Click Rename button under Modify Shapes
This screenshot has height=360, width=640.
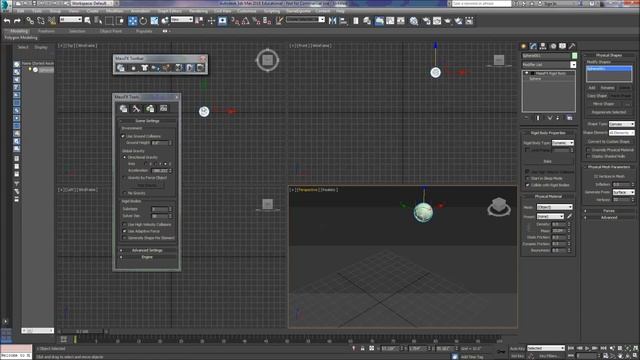pos(607,88)
